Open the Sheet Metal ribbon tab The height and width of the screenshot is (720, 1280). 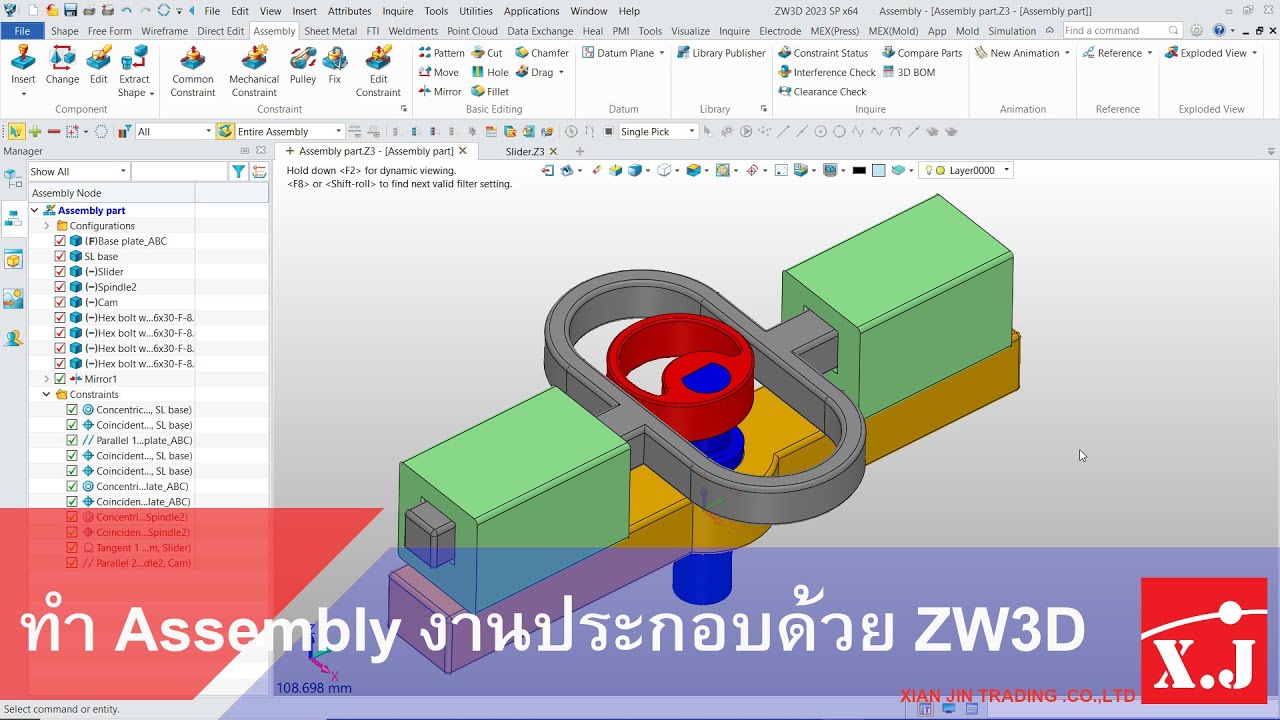(330, 31)
